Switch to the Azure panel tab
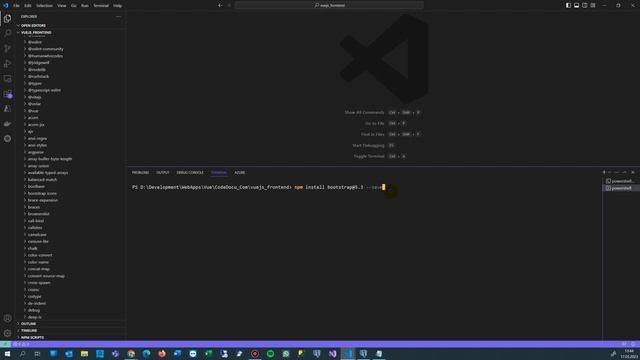The width and height of the screenshot is (640, 360). [x=240, y=173]
